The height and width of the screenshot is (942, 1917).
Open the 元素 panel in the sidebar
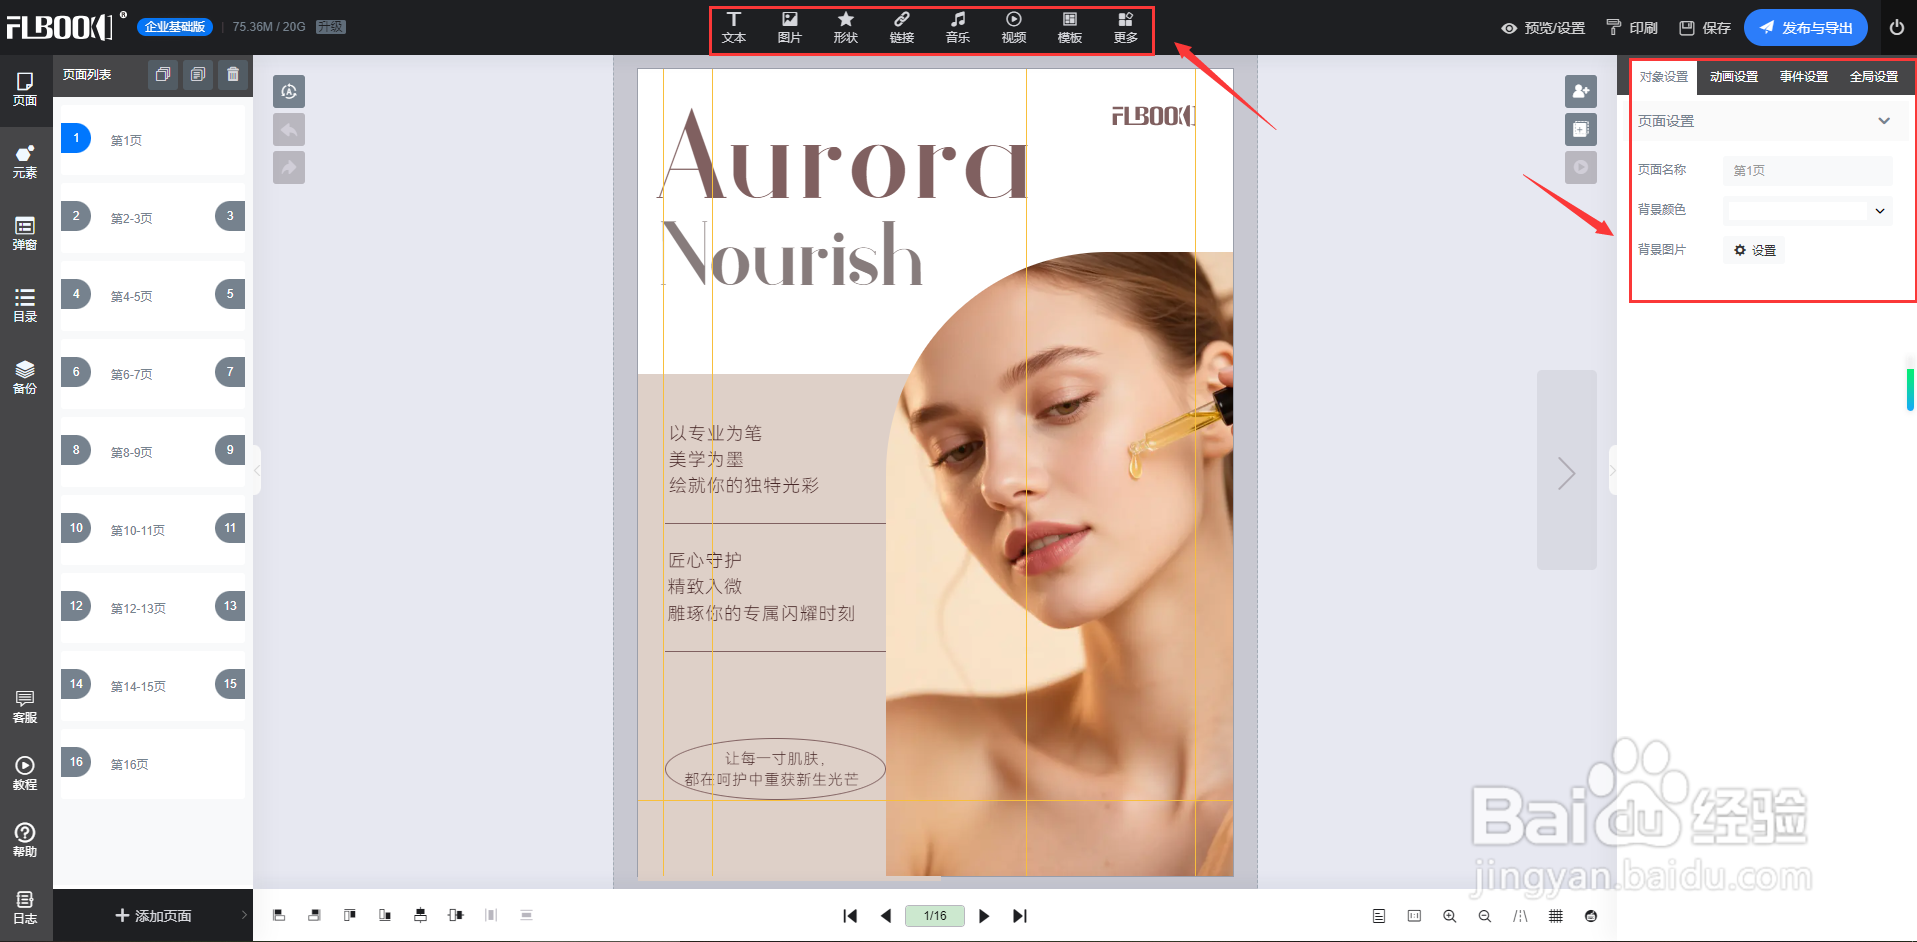click(25, 160)
